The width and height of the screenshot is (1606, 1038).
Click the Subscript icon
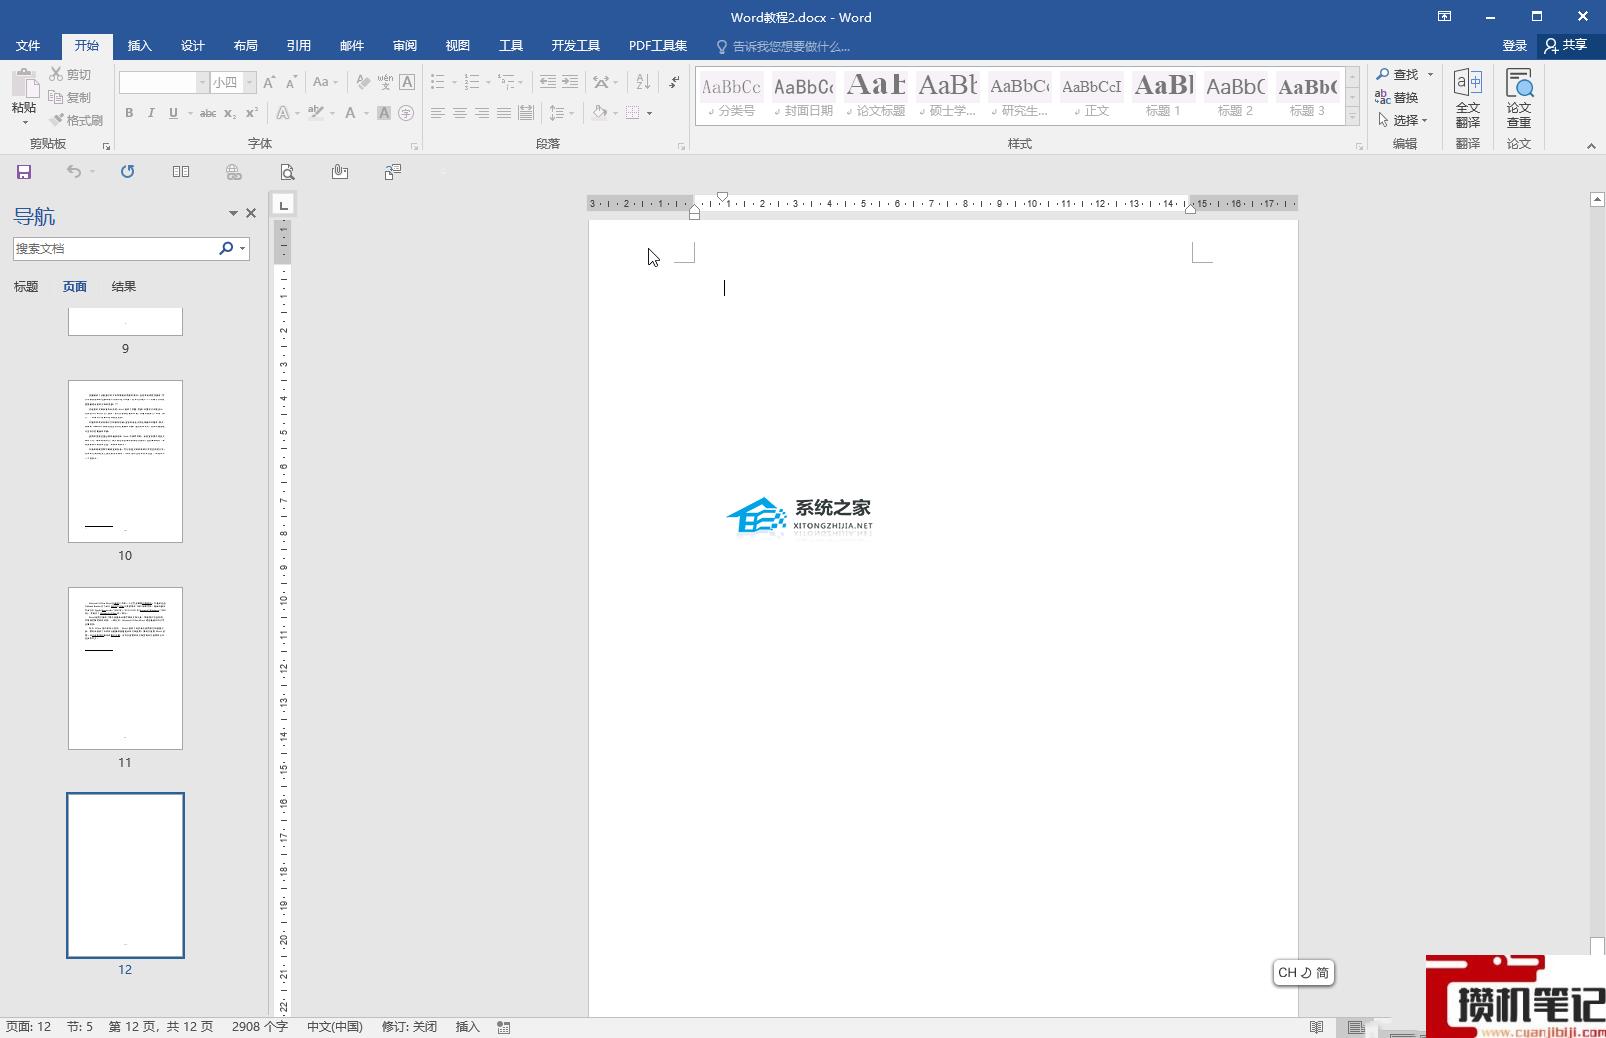point(229,113)
